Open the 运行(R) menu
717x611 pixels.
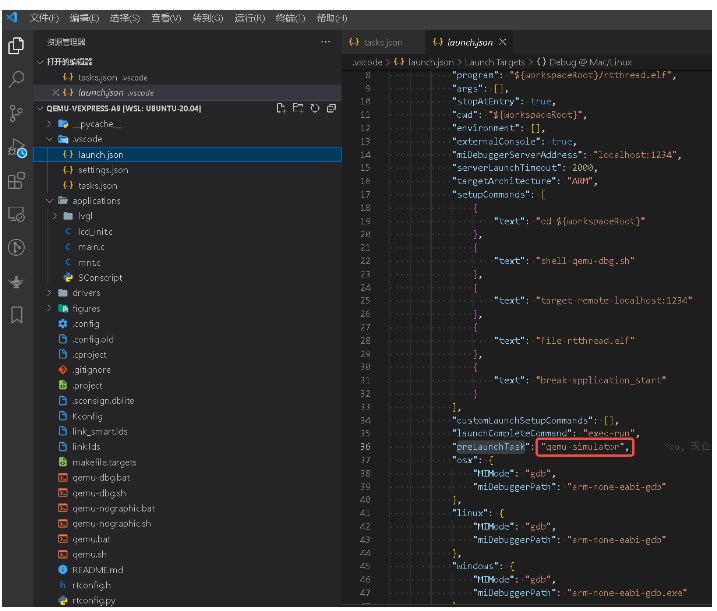tap(249, 18)
